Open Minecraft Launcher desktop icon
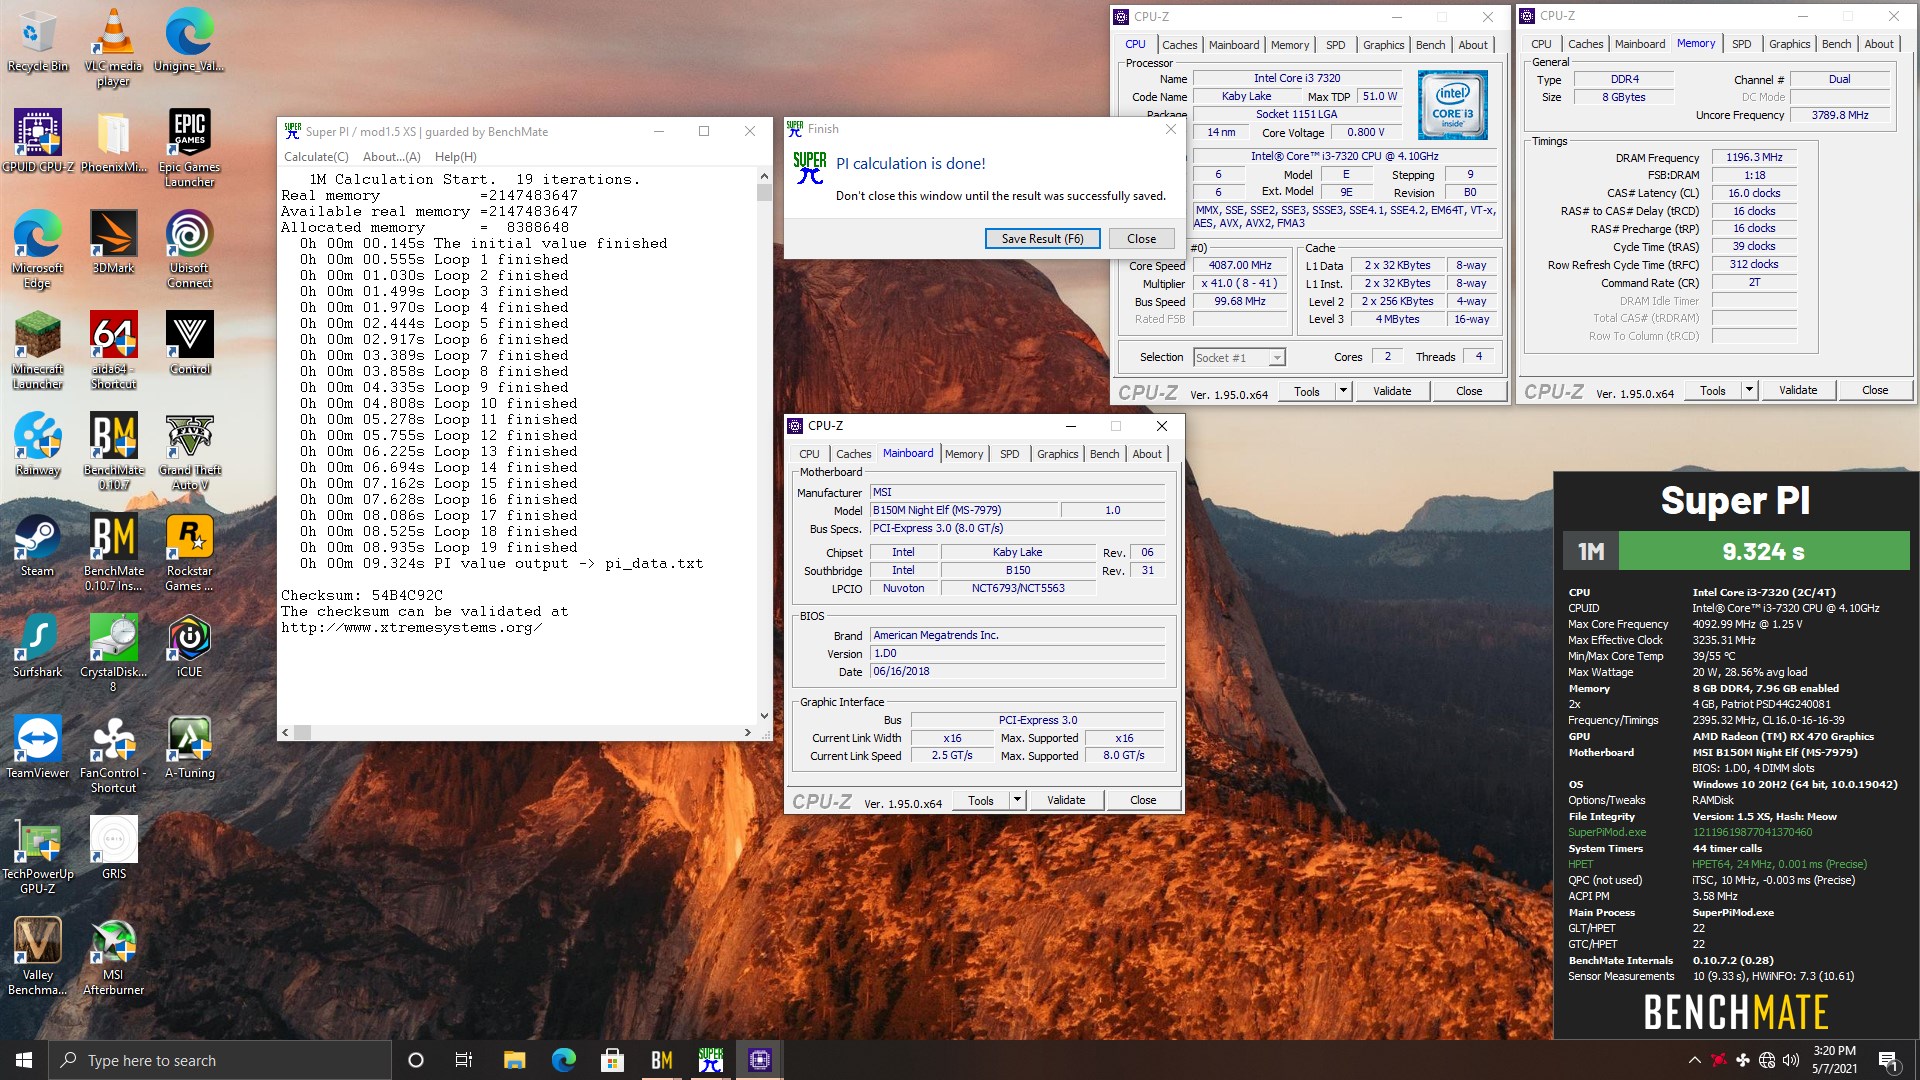 (38, 350)
